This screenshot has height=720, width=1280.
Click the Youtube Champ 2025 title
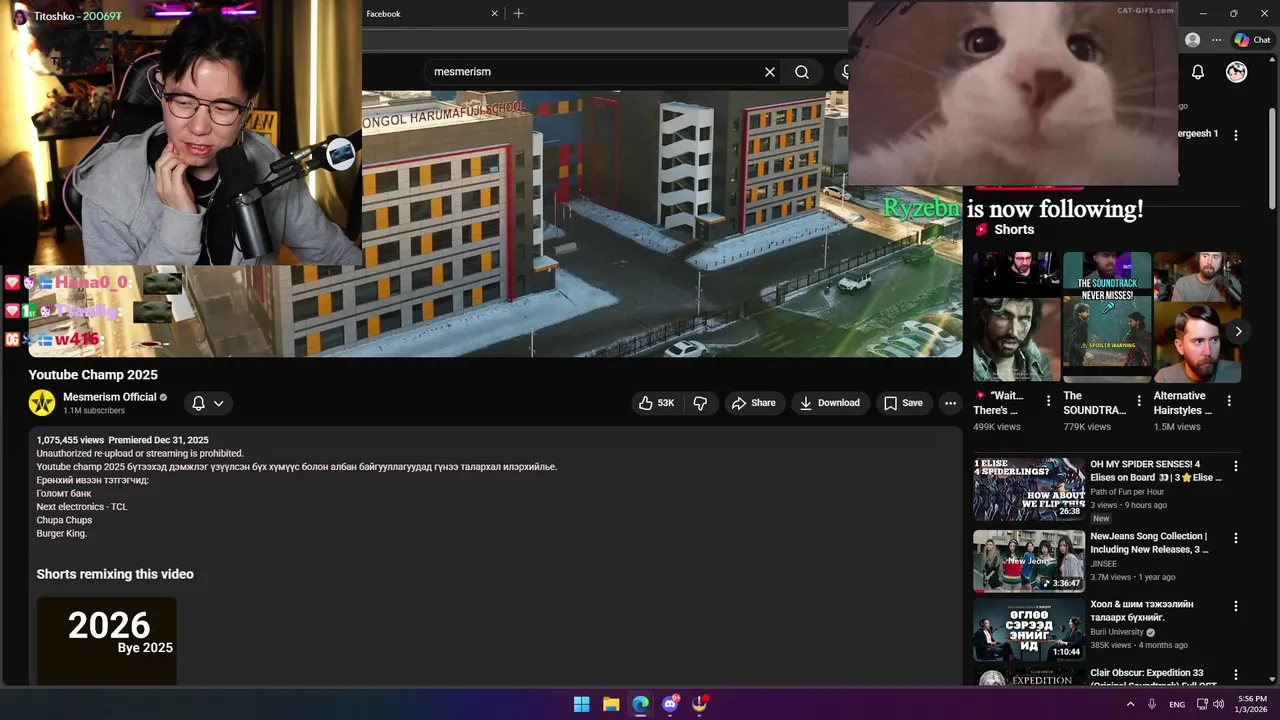(x=93, y=375)
